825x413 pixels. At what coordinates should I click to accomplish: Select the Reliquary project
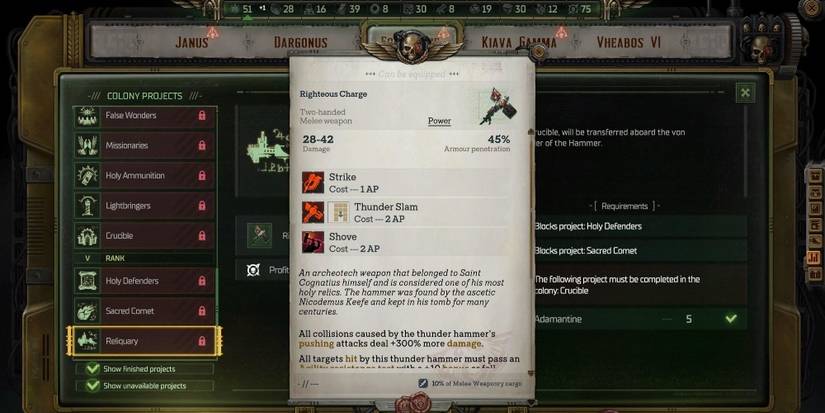click(144, 341)
